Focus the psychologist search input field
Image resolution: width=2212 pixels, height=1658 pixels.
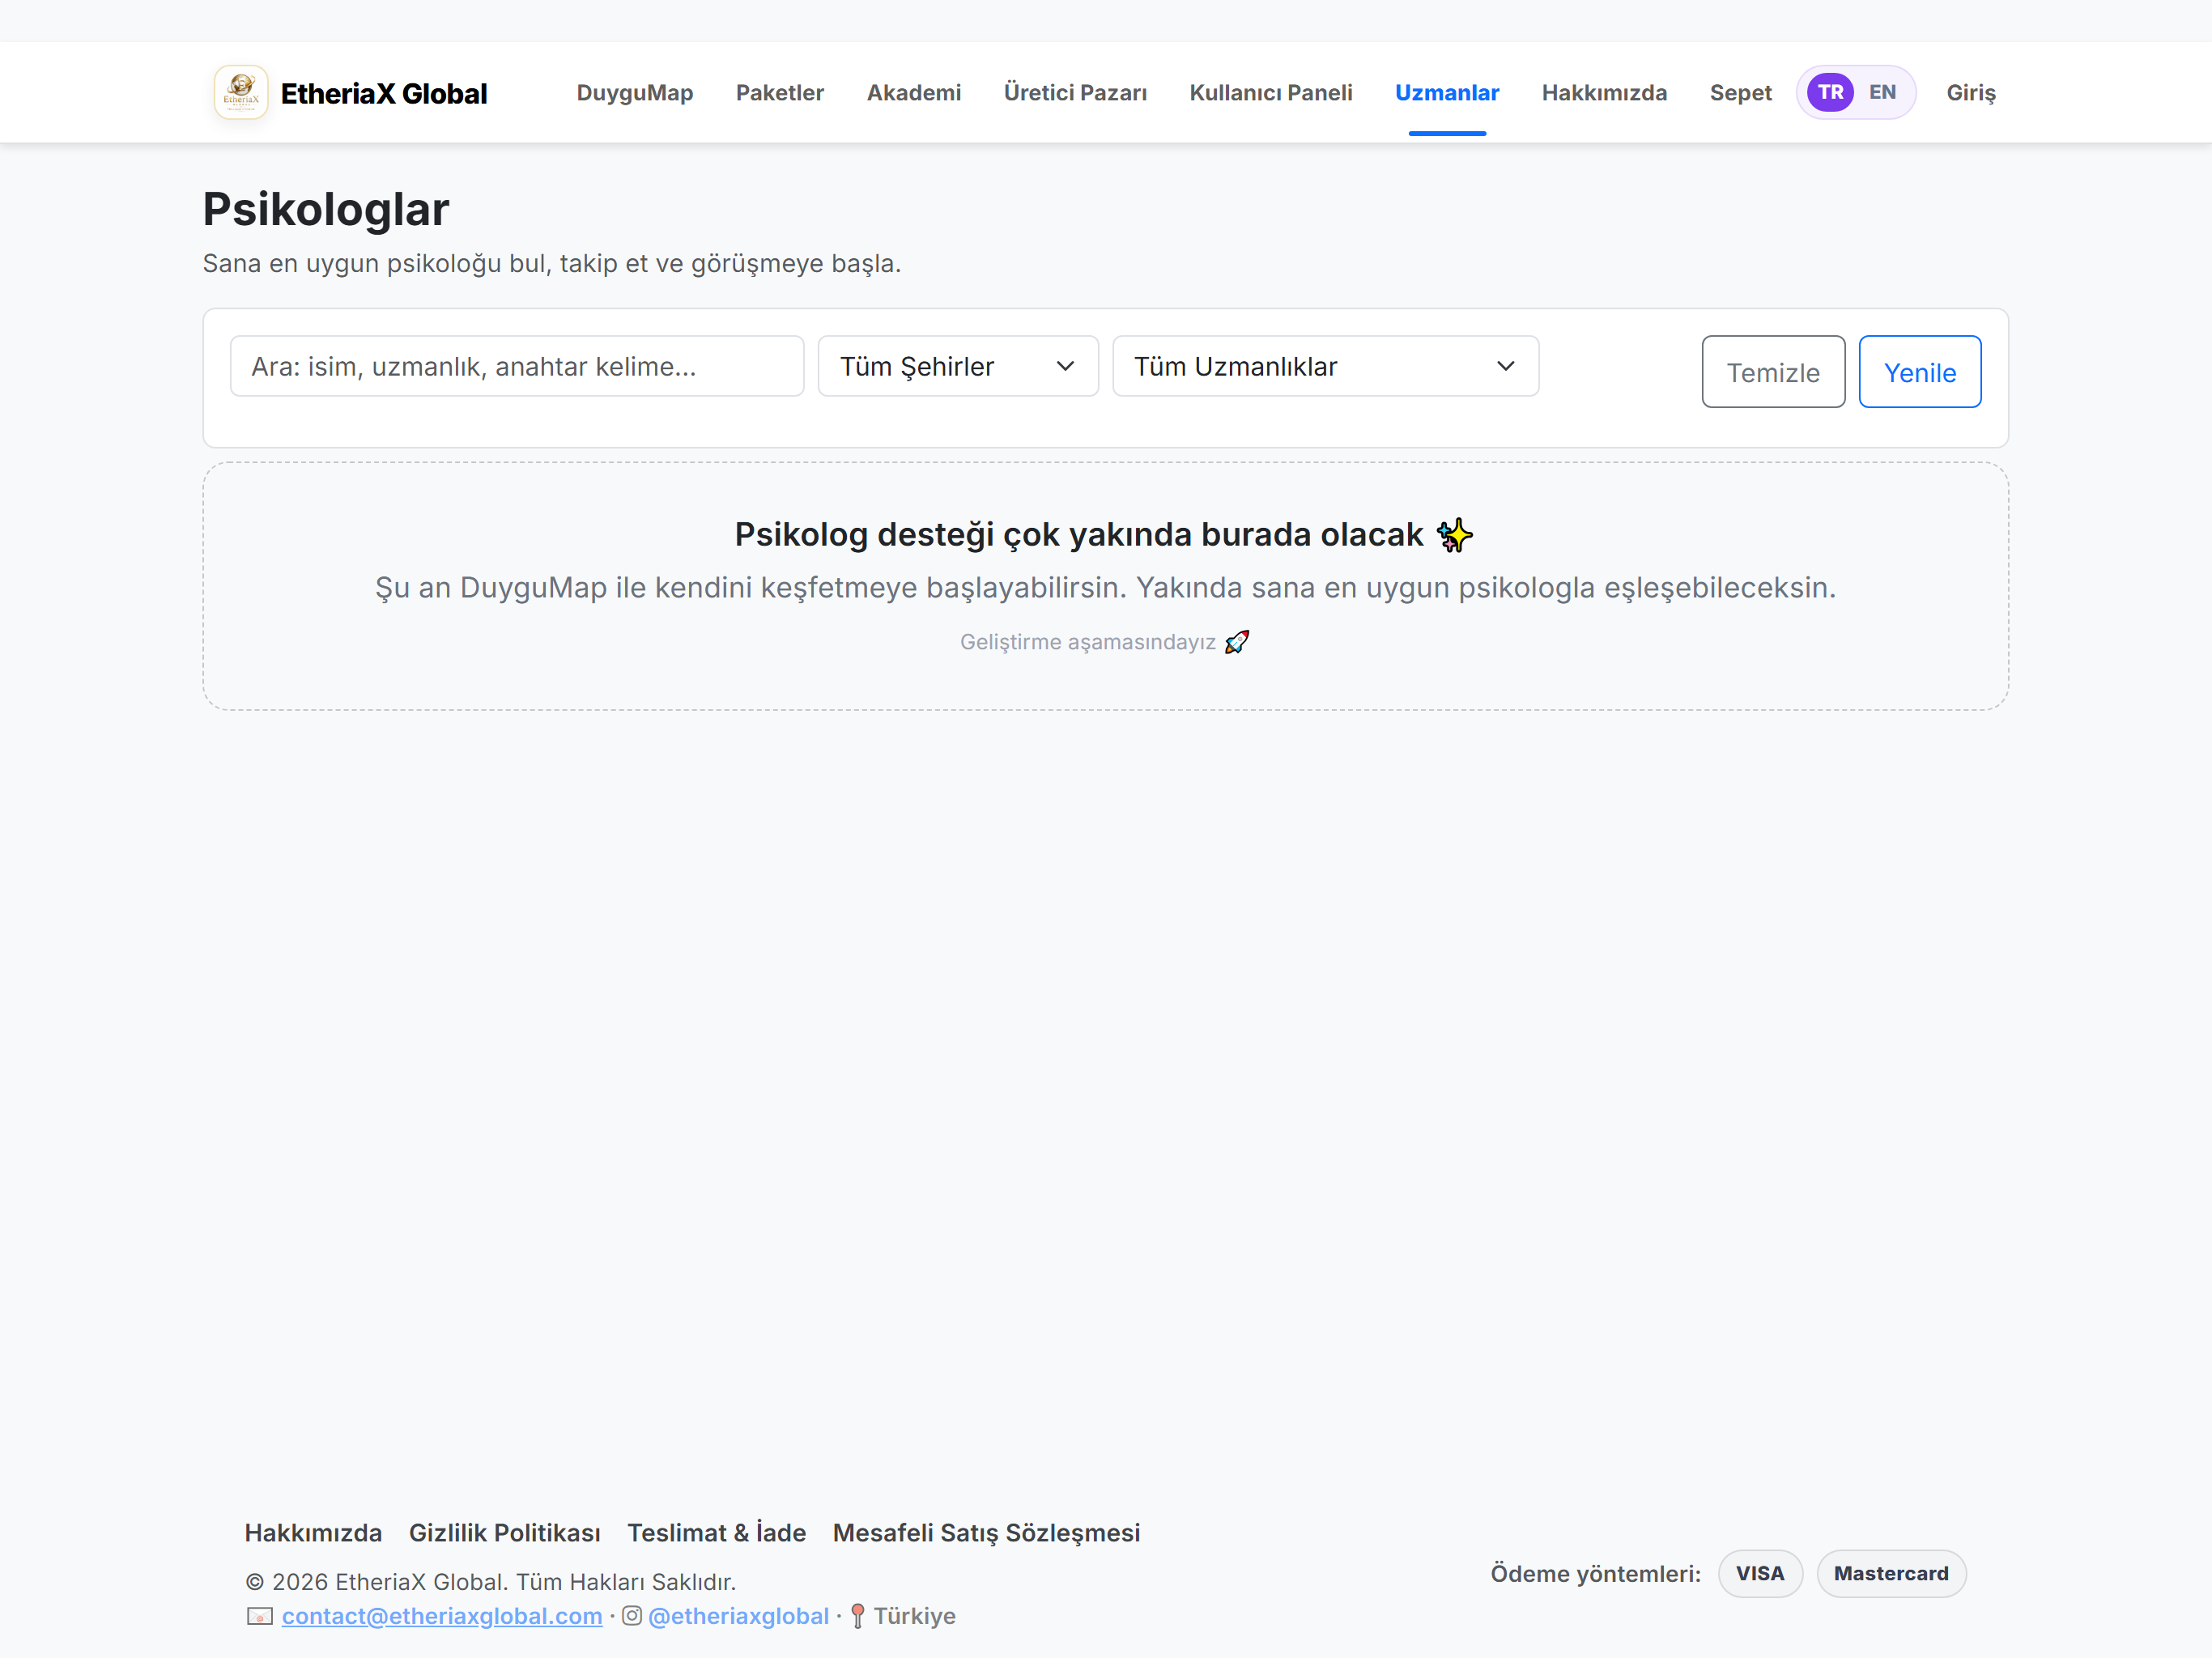(517, 366)
